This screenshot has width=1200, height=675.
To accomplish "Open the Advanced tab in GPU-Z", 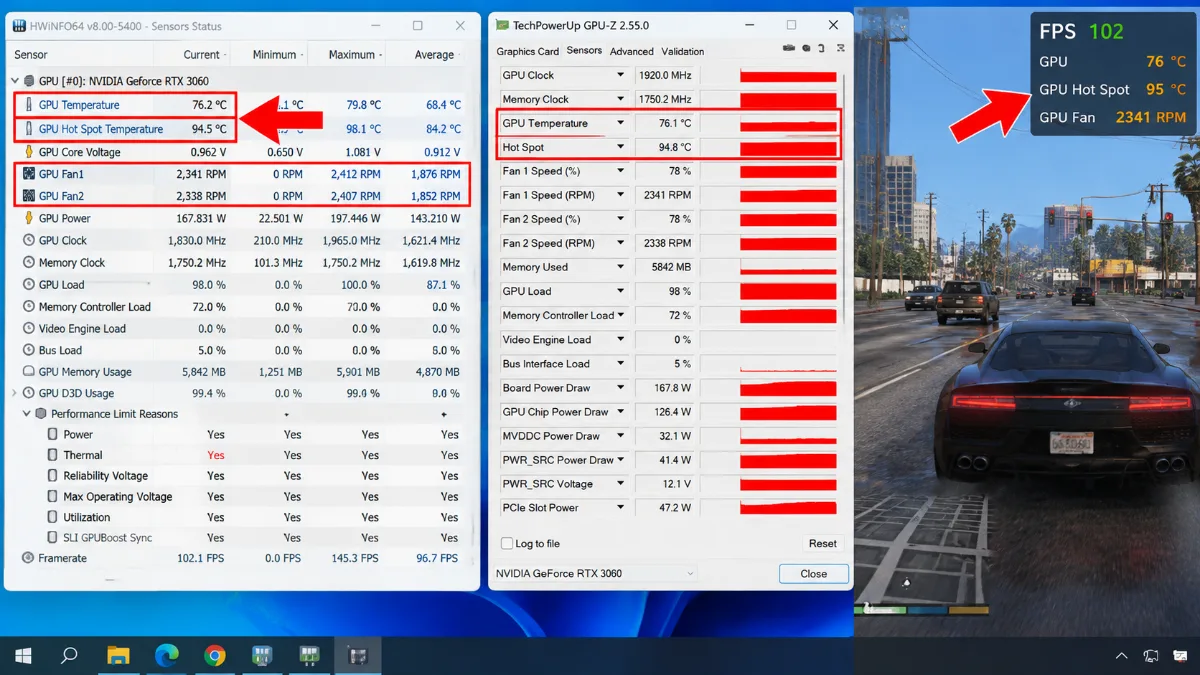I will point(631,51).
